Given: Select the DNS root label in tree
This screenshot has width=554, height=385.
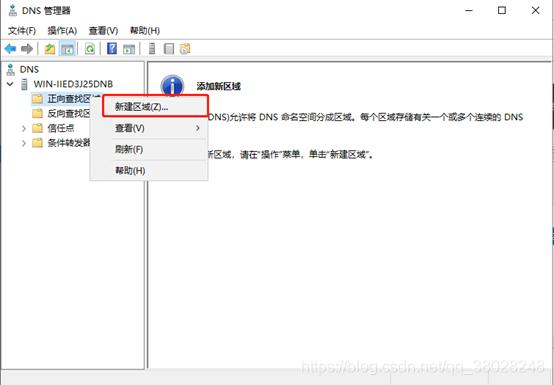Looking at the screenshot, I should pos(29,69).
